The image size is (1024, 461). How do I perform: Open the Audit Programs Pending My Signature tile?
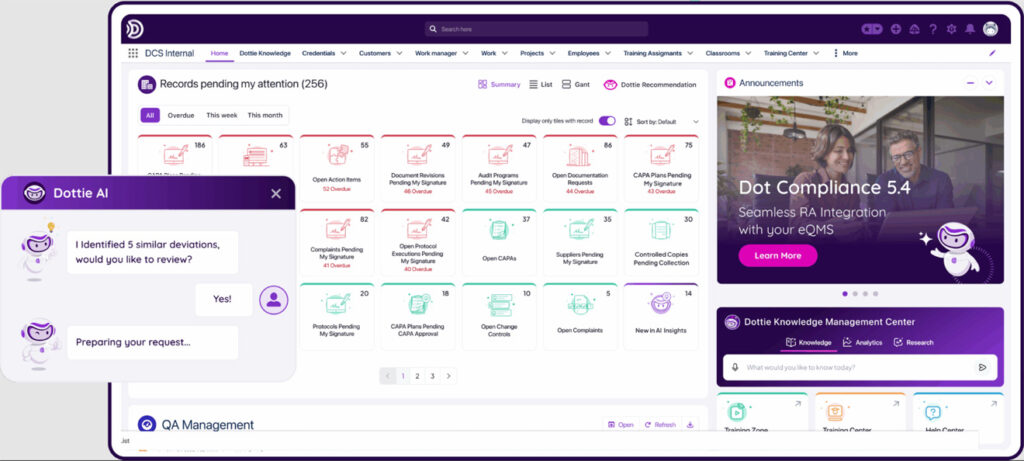pos(499,168)
